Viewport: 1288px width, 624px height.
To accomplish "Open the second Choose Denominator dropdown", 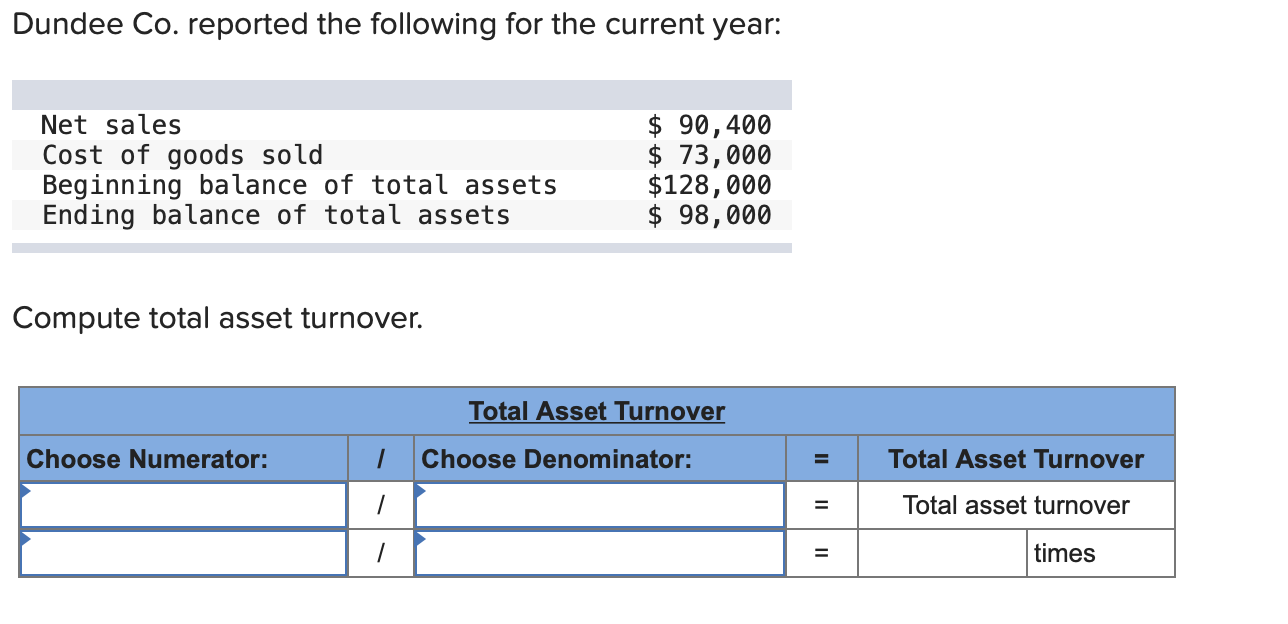I will pyautogui.click(x=599, y=552).
